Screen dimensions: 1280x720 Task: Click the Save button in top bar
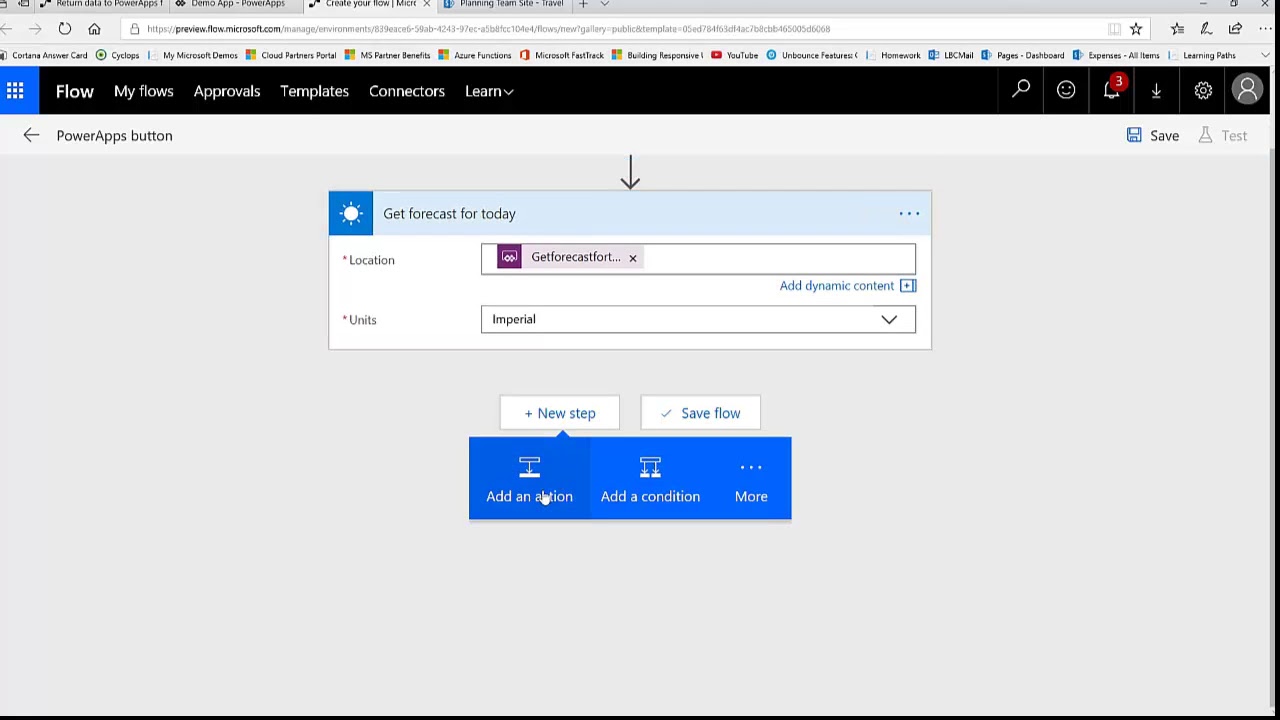click(x=1153, y=135)
